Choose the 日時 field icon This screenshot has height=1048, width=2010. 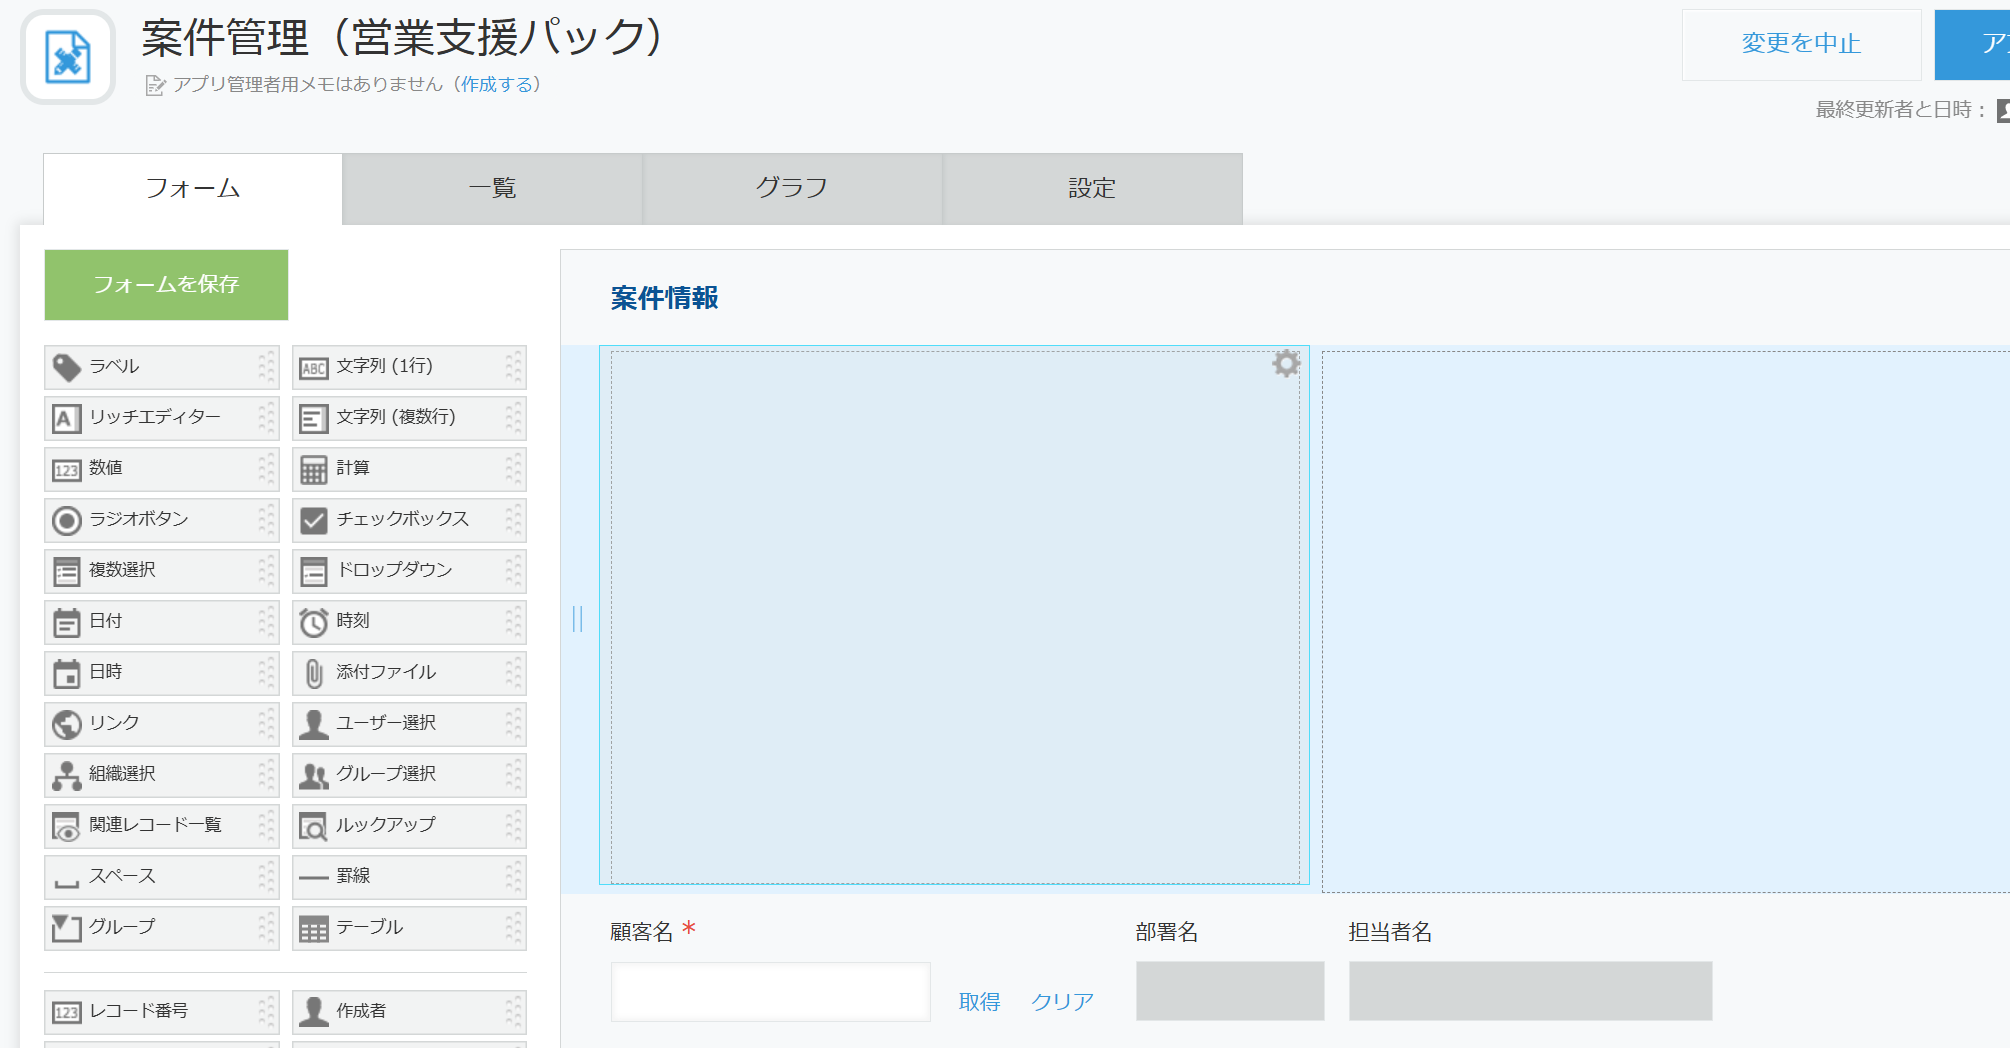tap(67, 674)
